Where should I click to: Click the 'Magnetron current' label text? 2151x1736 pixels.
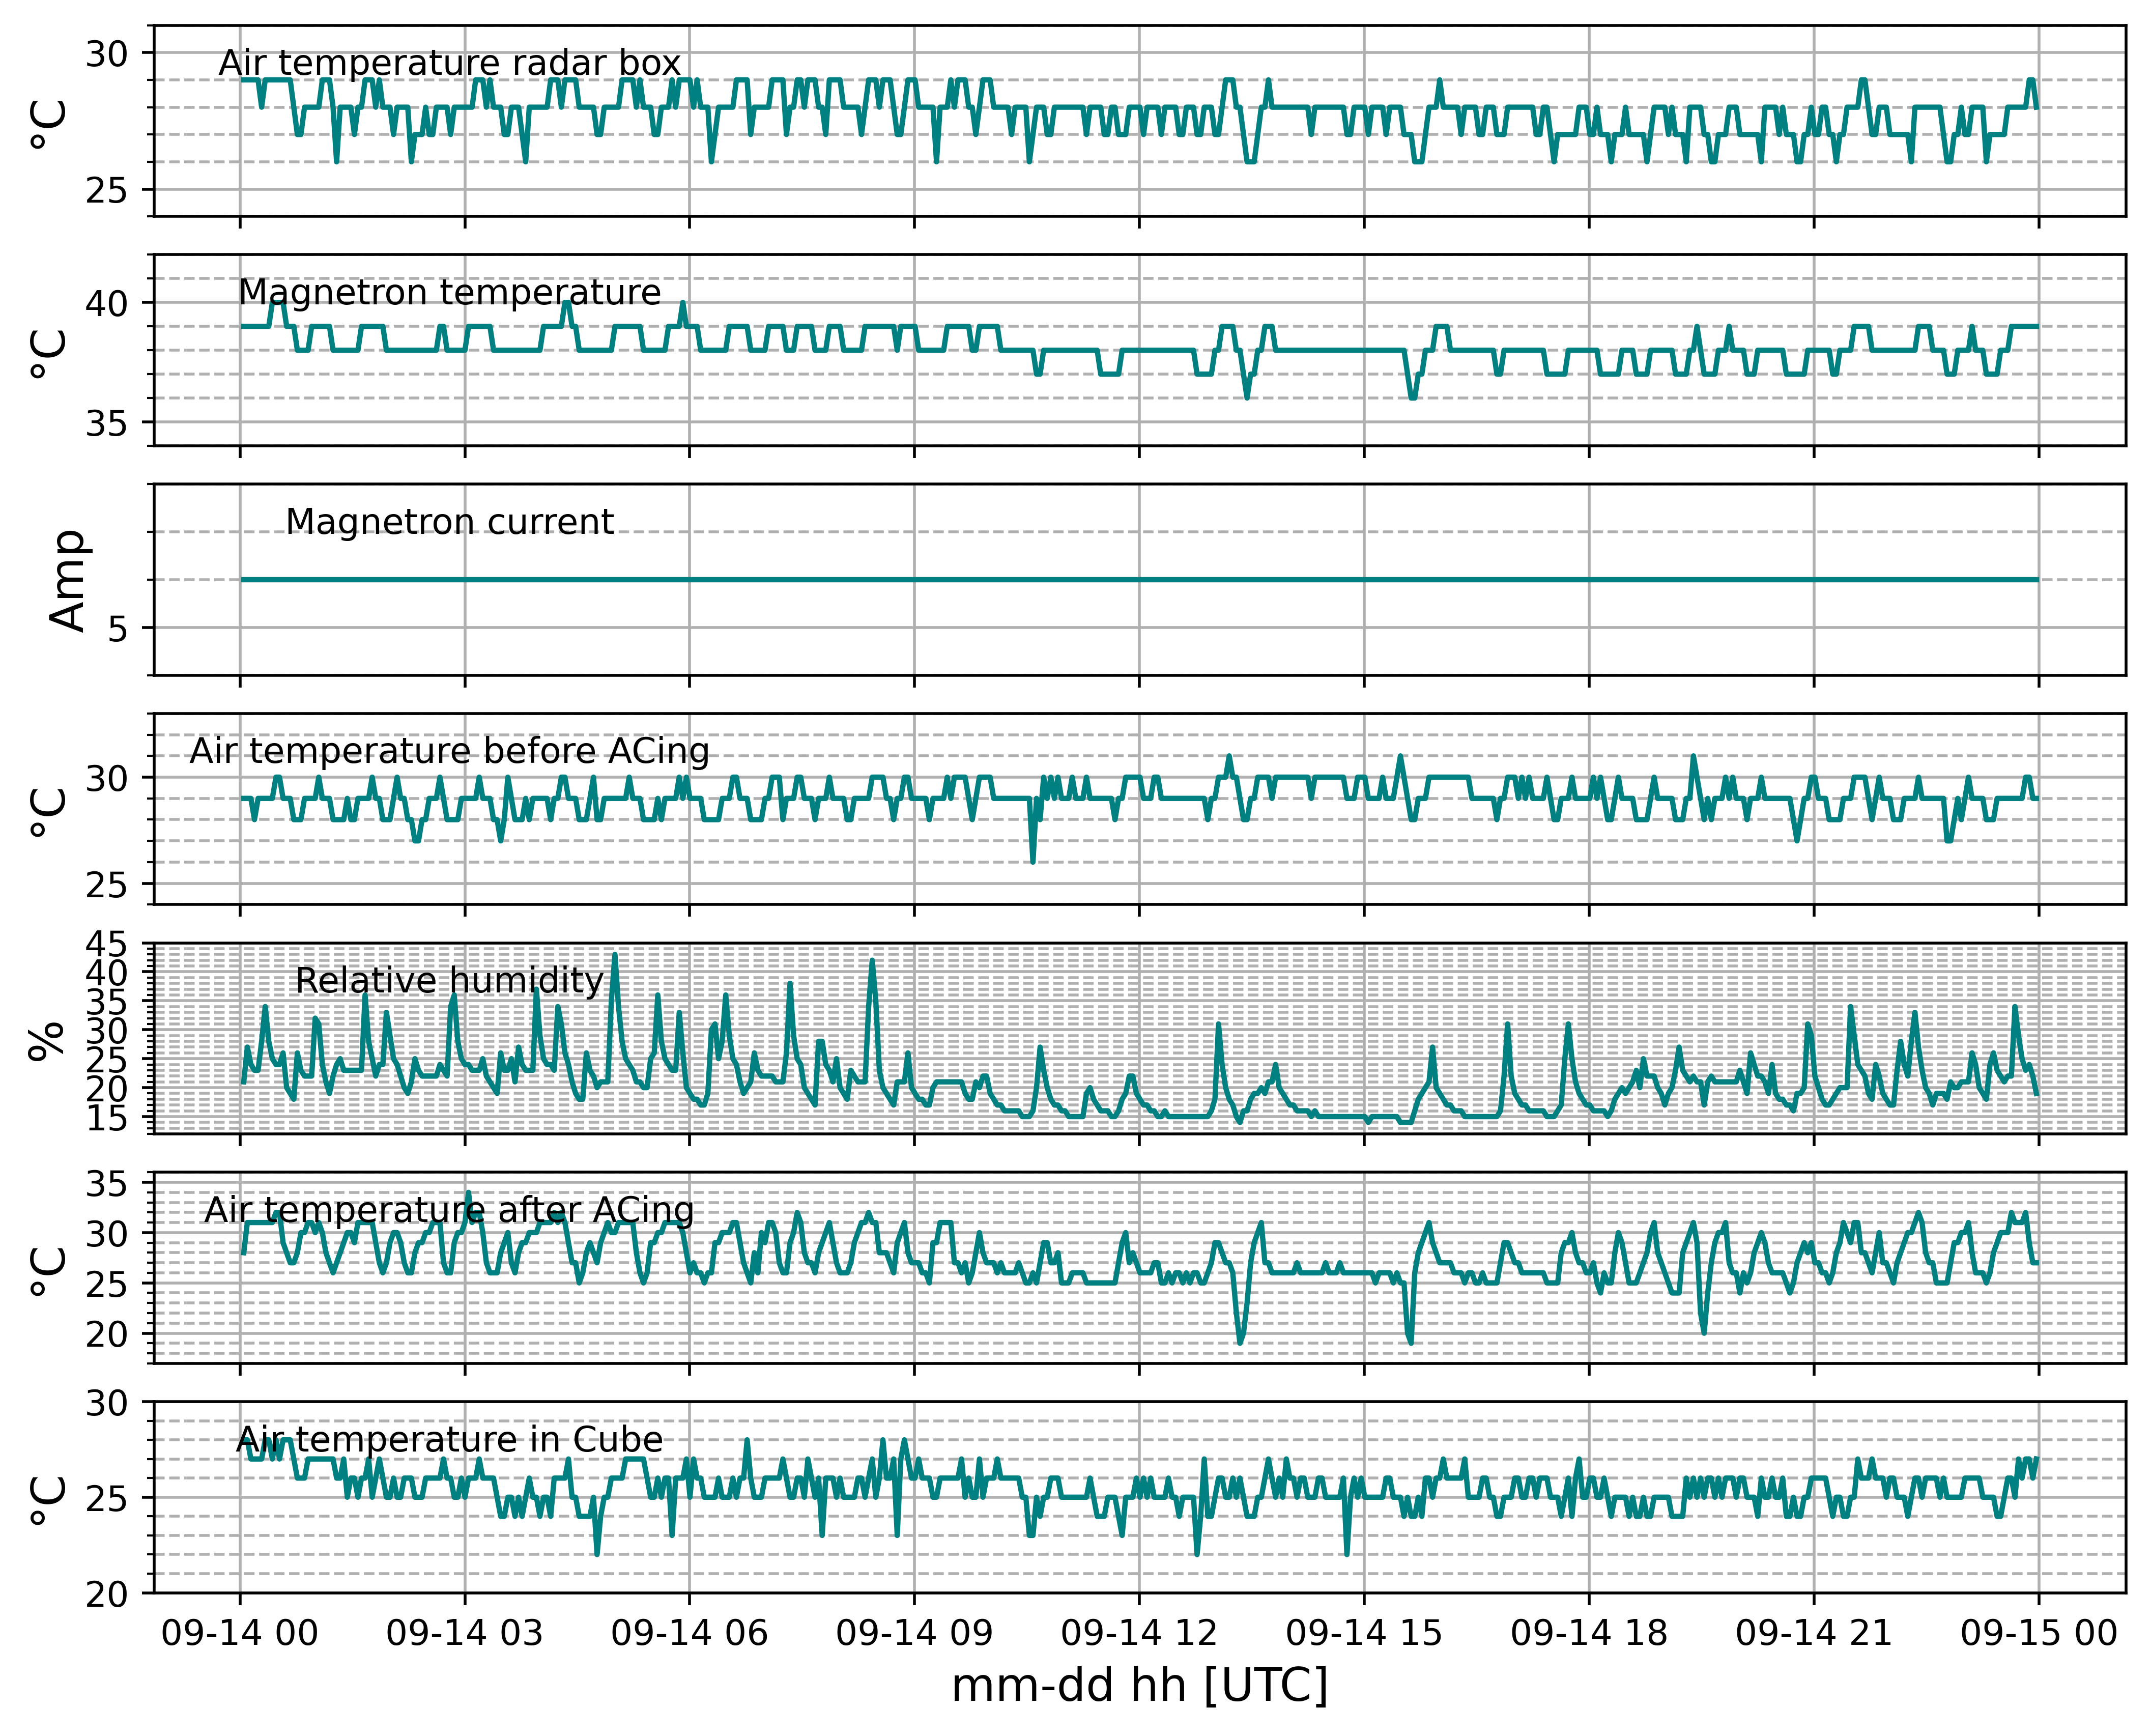pyautogui.click(x=450, y=522)
